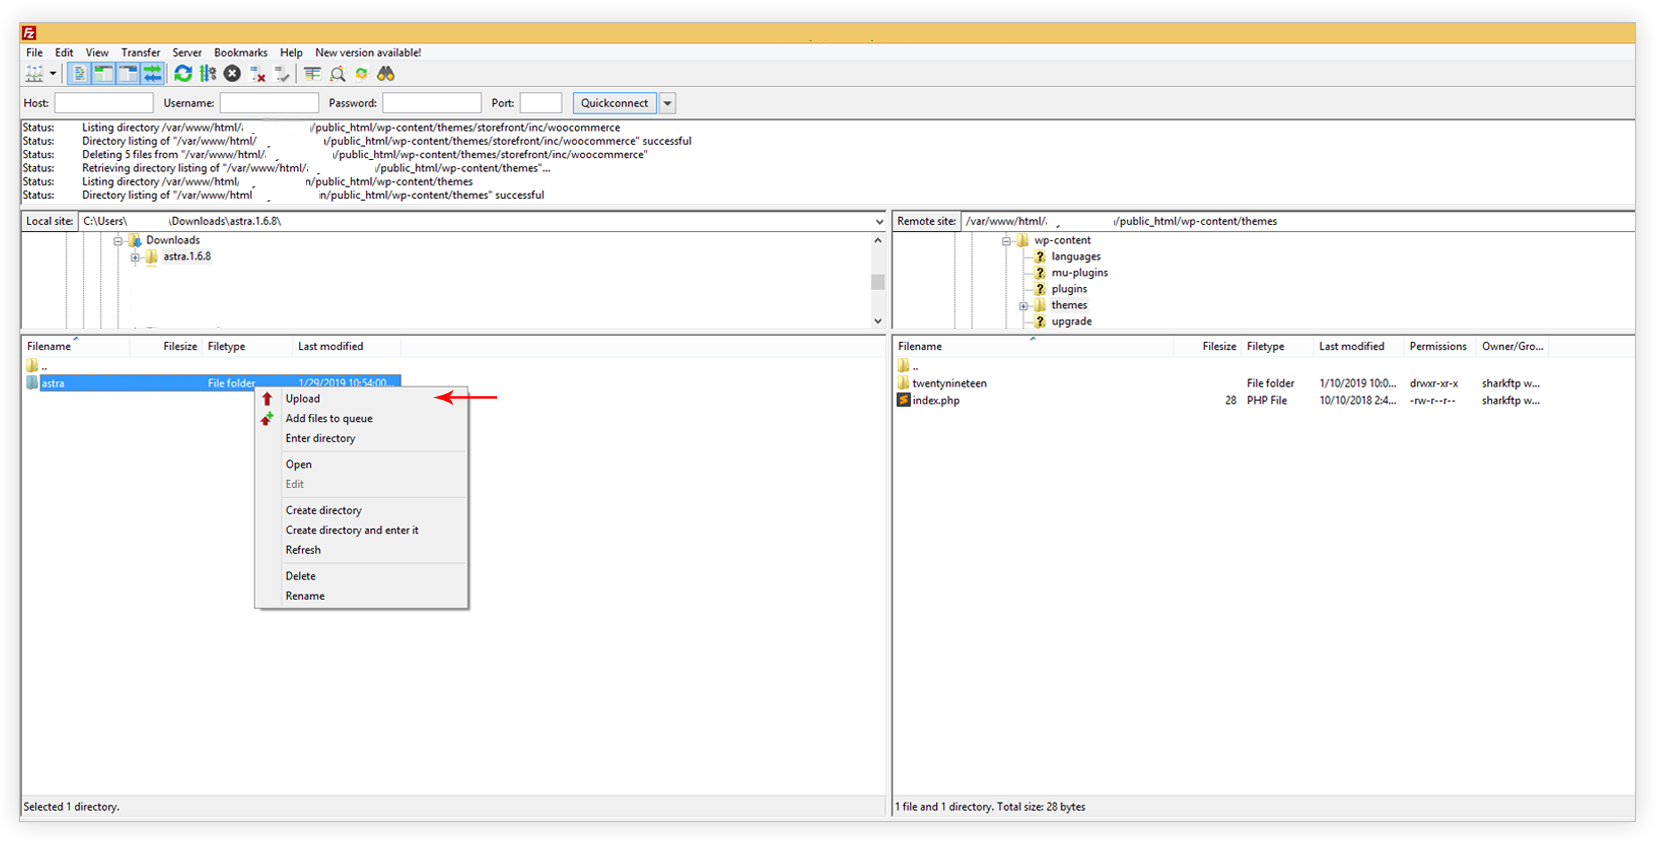The image size is (1655, 841).
Task: Cancel current operation with the X icon
Action: pos(232,74)
